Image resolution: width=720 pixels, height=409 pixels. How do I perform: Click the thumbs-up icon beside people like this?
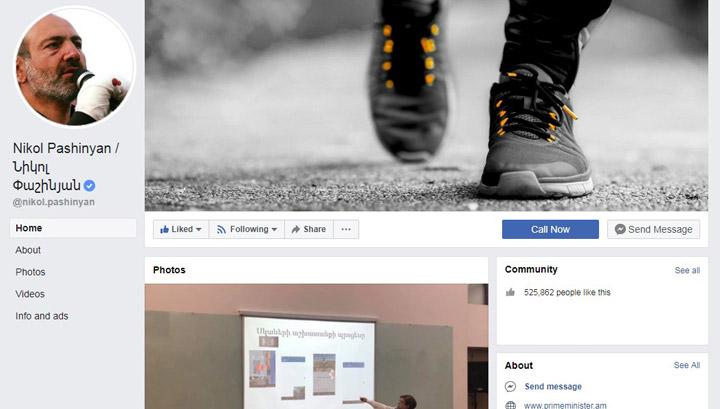coord(510,292)
